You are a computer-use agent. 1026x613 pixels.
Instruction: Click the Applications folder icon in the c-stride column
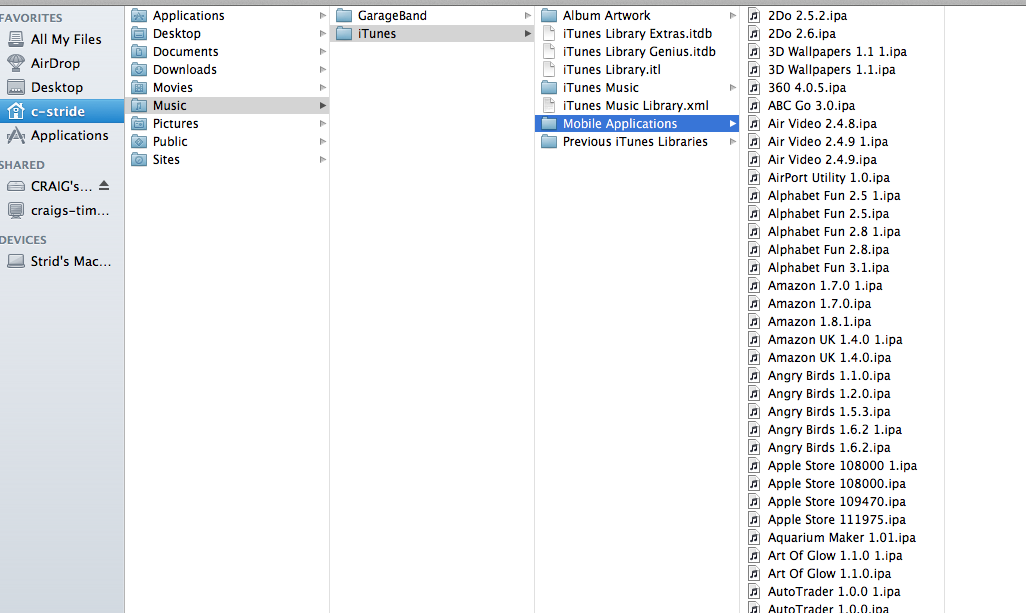[x=139, y=15]
